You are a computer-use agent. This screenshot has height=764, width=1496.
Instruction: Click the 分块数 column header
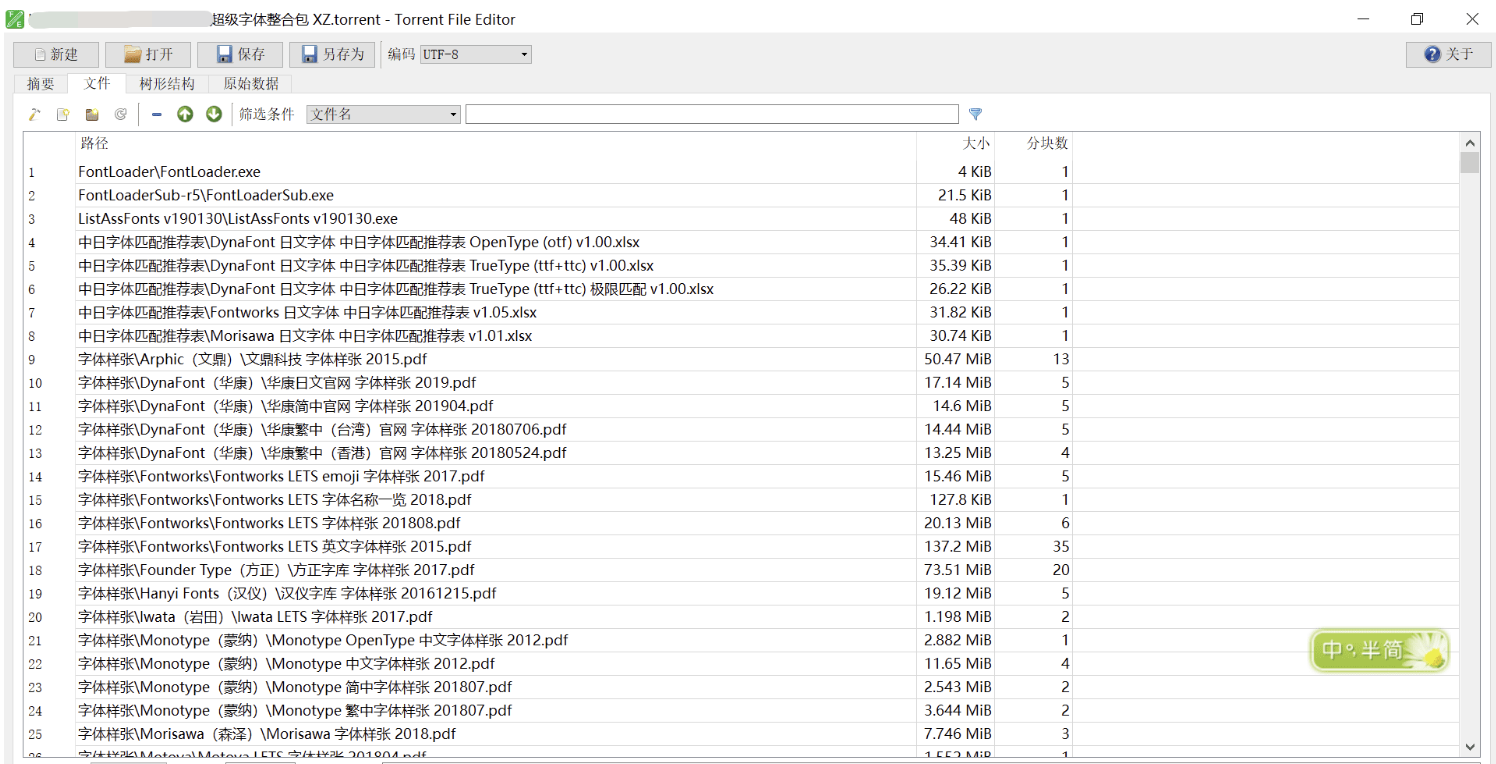[x=1034, y=144]
